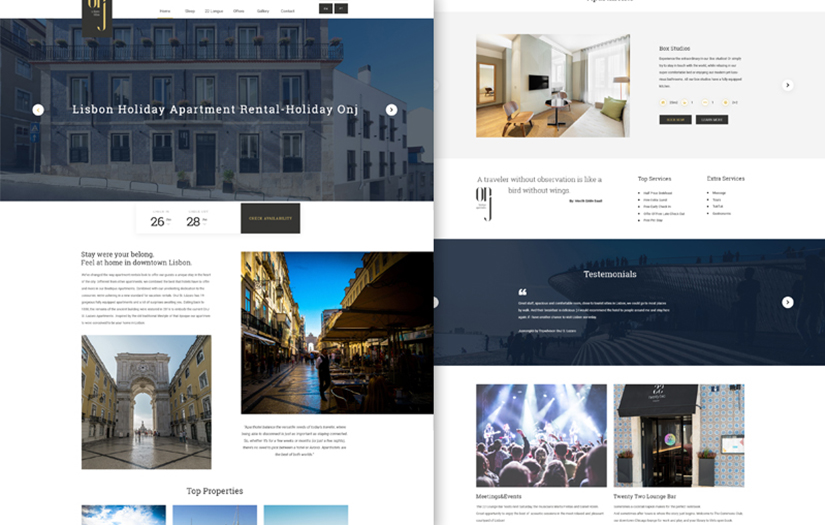
Task: Select Massage in Extra Services list
Action: pos(719,193)
